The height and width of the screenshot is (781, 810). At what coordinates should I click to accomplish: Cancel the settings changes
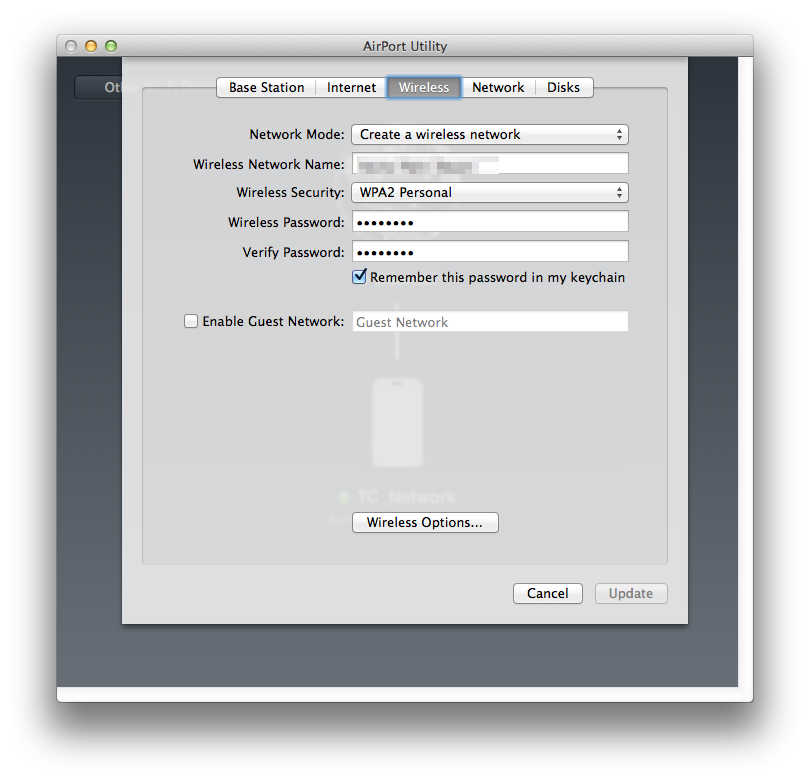point(548,593)
